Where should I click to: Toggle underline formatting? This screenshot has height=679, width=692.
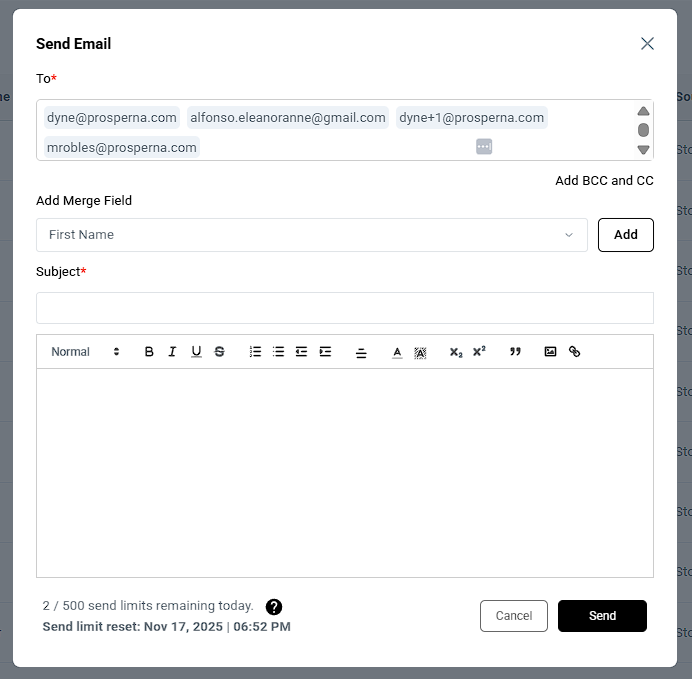(196, 352)
